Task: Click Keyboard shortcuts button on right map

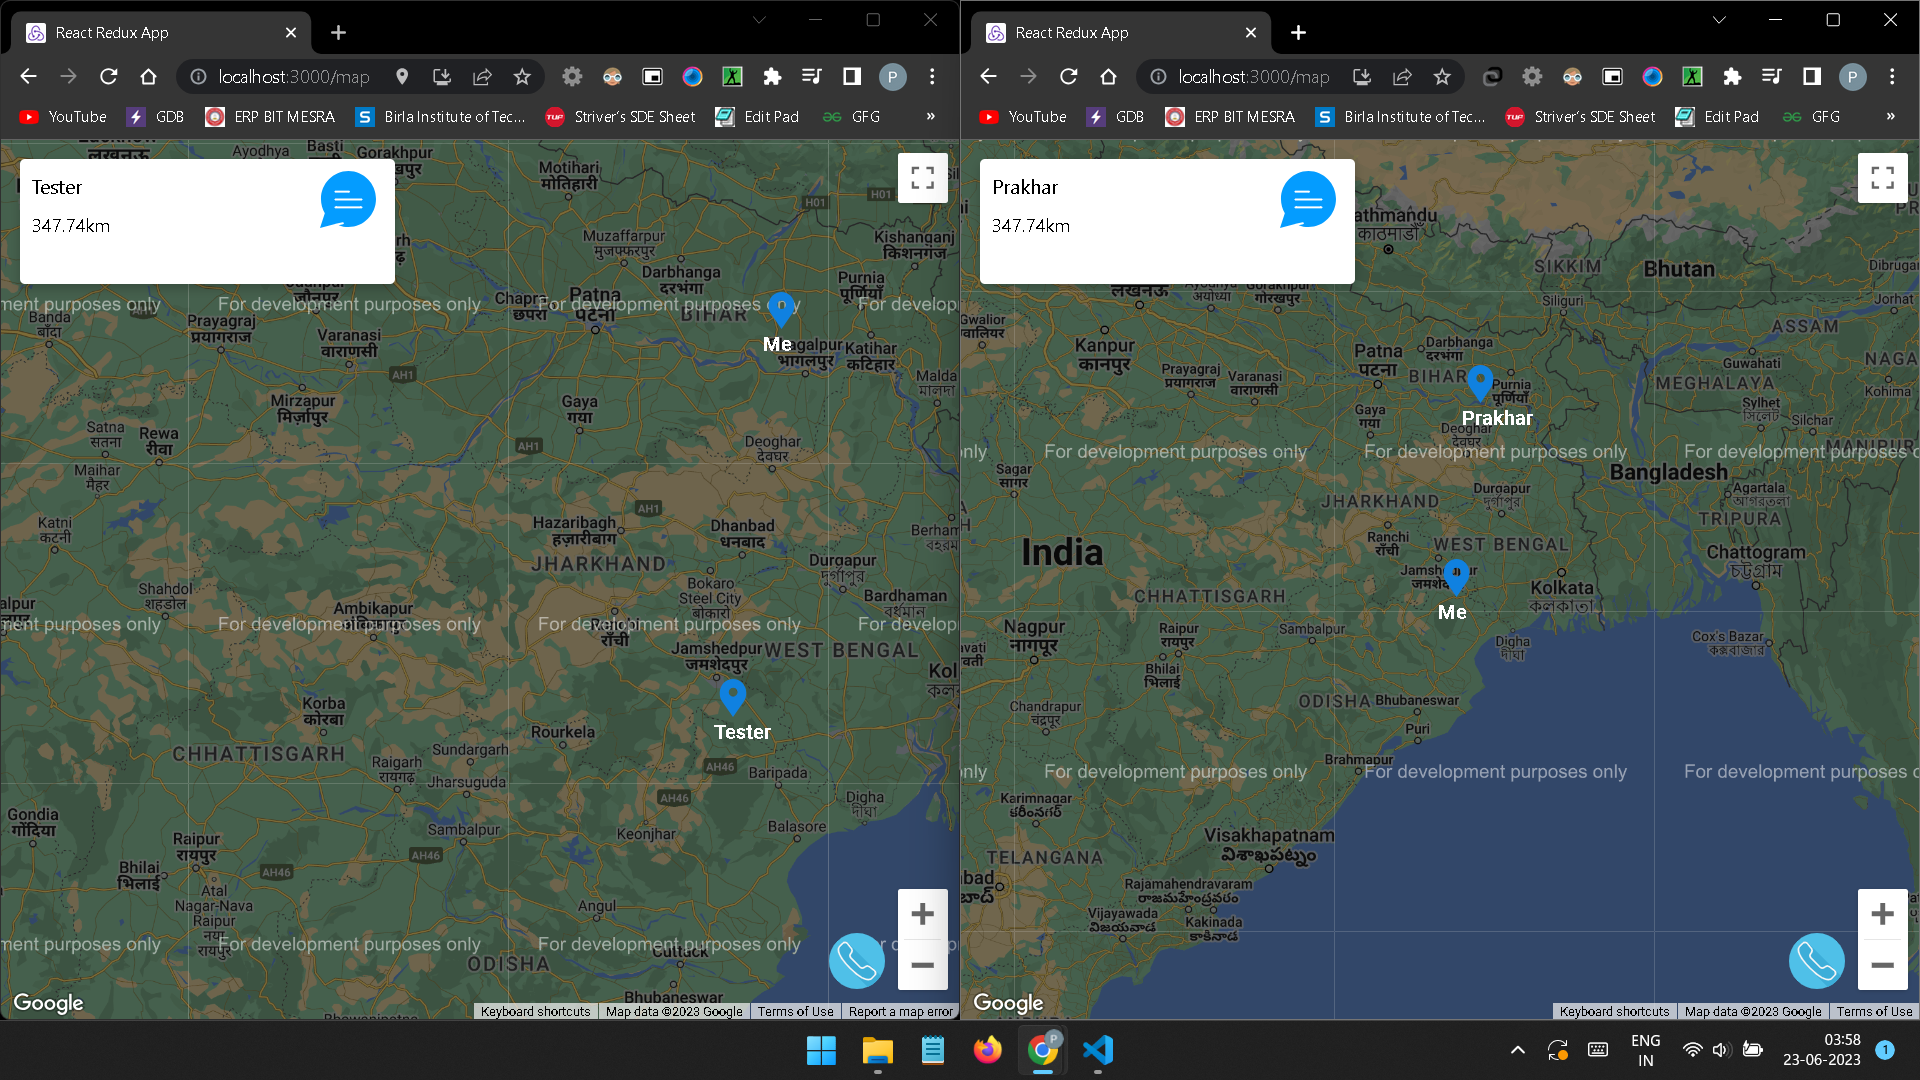Action: coord(1614,1012)
